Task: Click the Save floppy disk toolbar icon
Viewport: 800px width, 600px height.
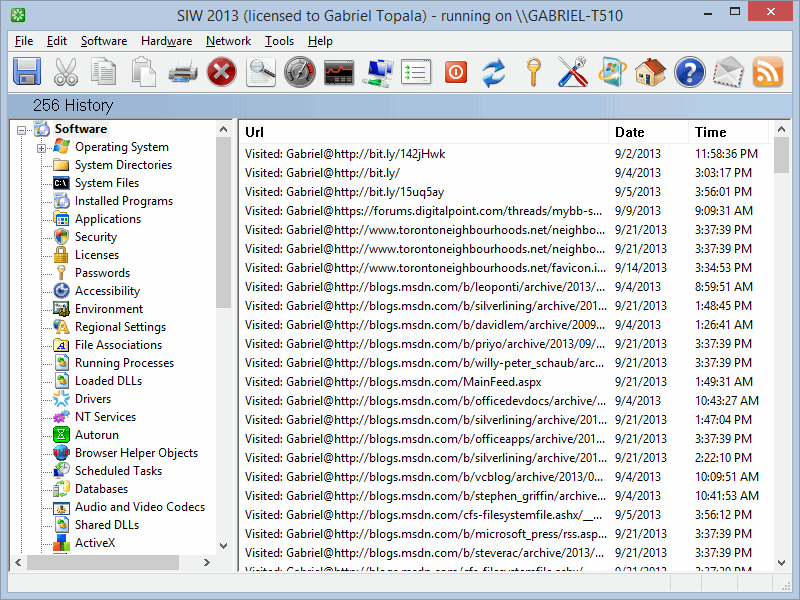Action: point(26,72)
